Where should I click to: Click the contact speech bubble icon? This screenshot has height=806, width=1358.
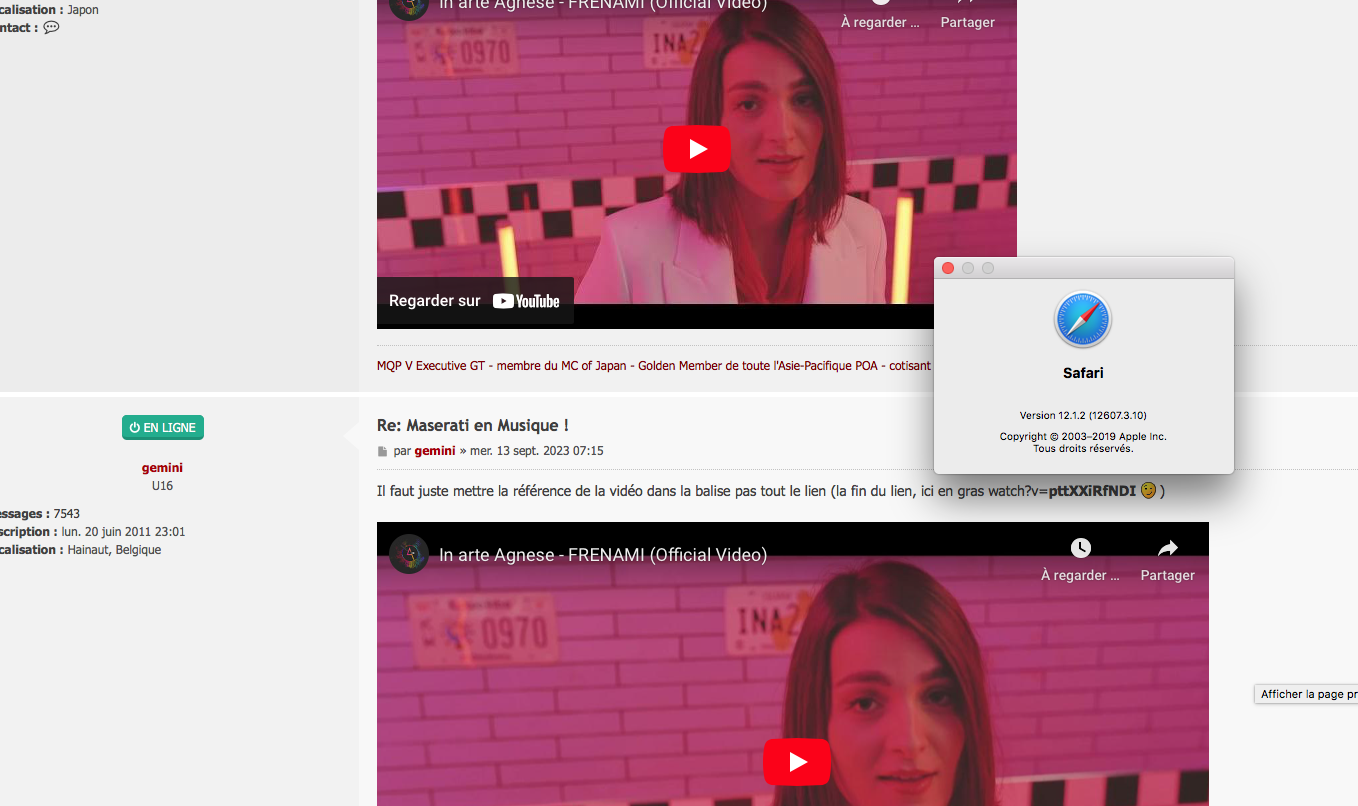51,28
